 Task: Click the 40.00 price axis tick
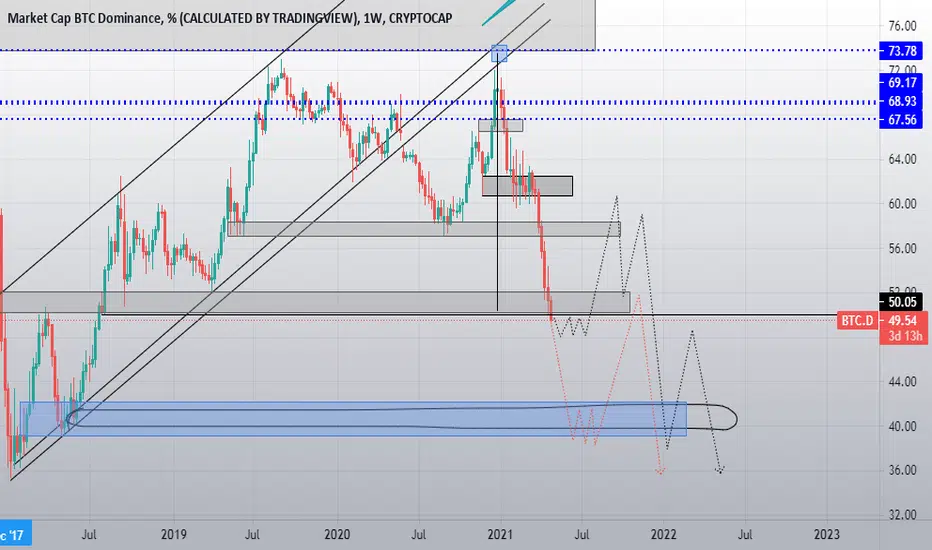(902, 426)
